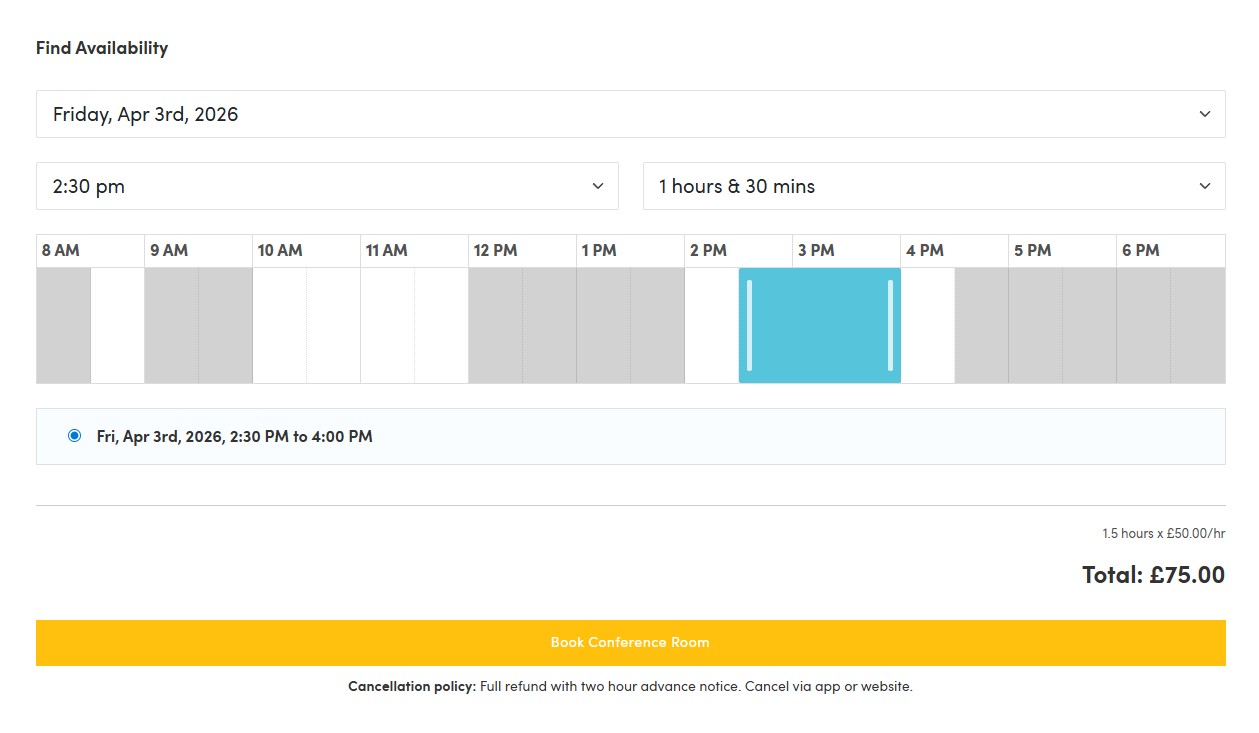Click the 6 PM column header
1259x733 pixels.
tap(1143, 250)
